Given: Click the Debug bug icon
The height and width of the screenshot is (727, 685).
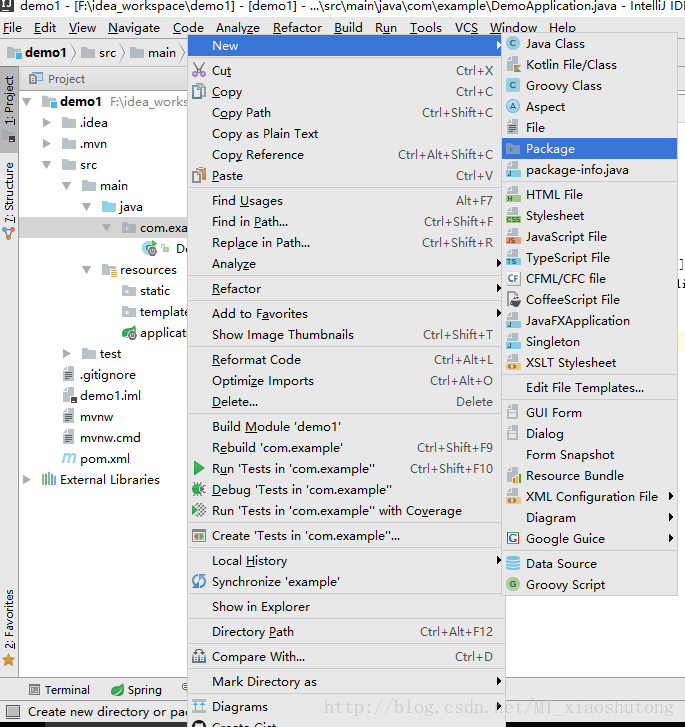Looking at the screenshot, I should pos(199,489).
